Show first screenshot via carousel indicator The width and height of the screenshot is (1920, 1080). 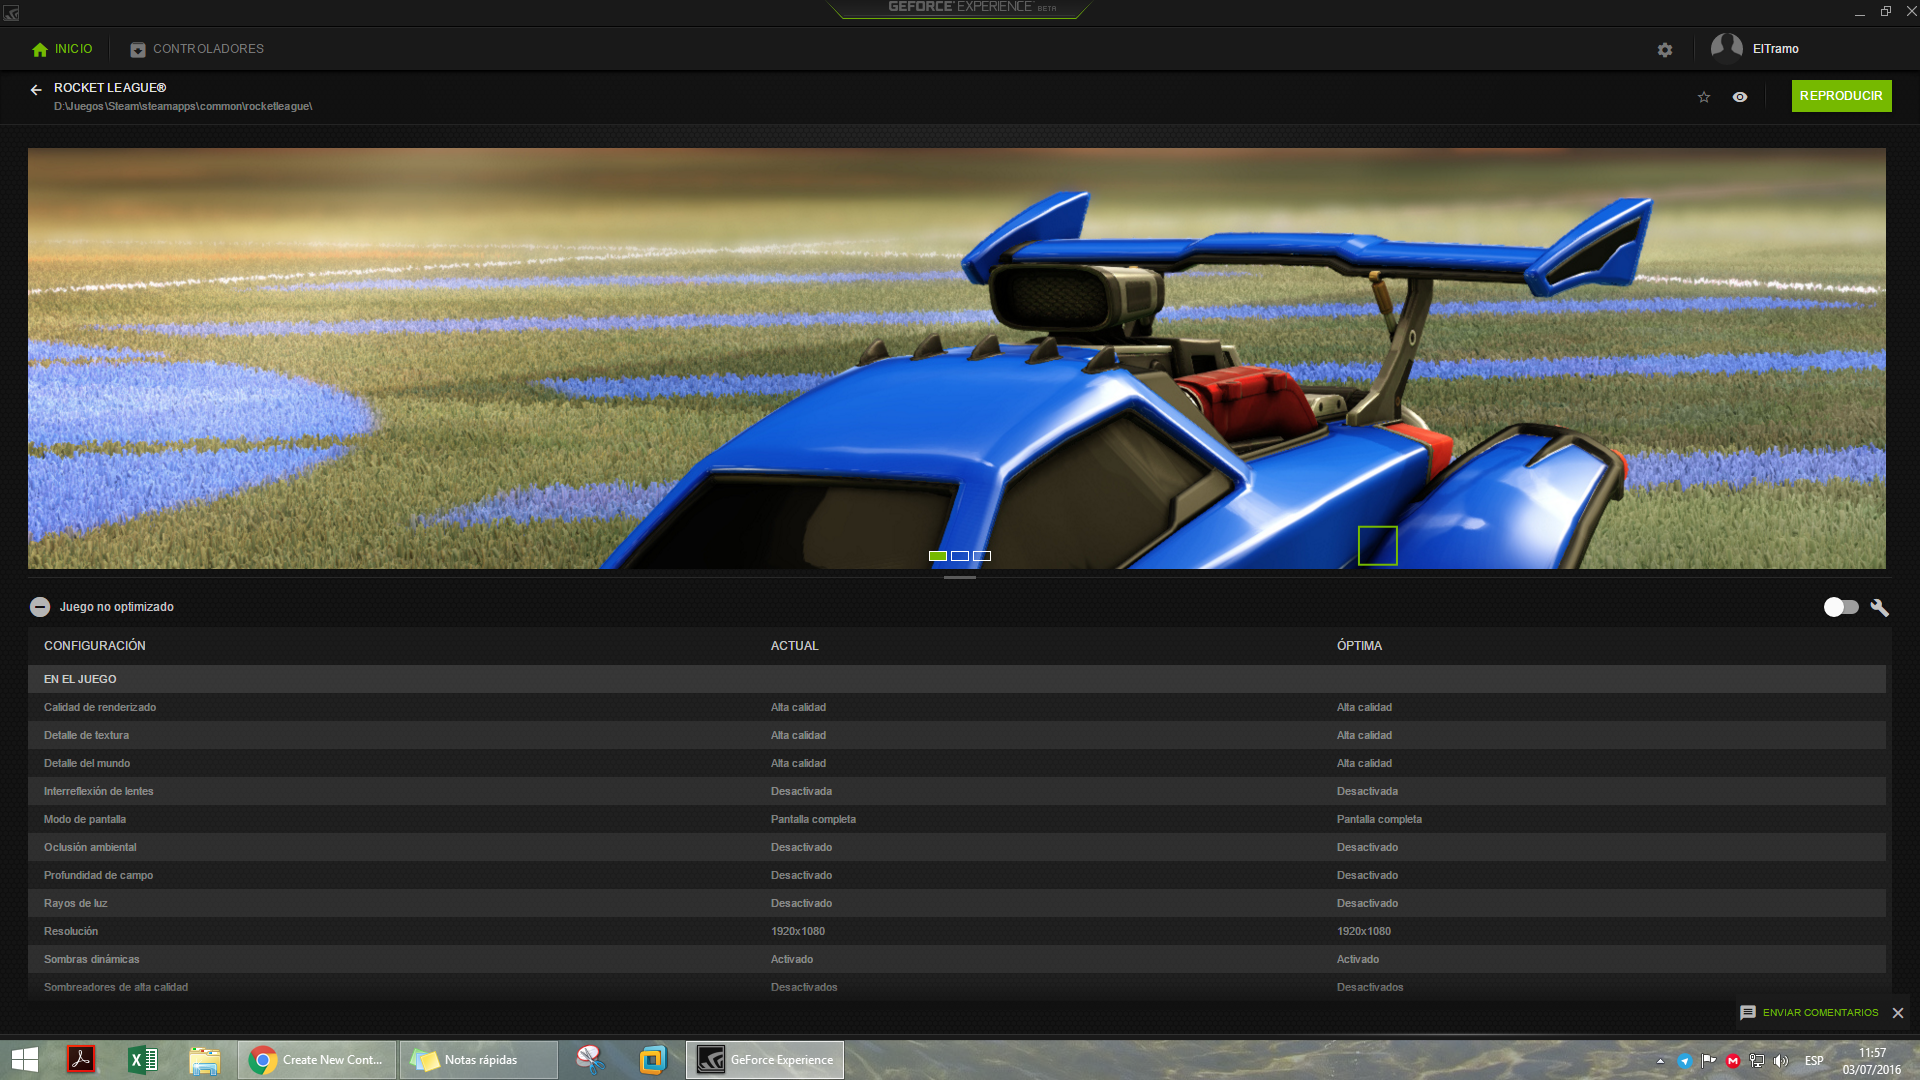coord(938,556)
